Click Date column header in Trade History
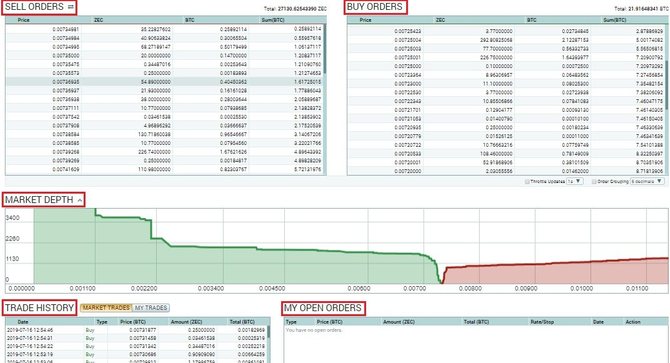The width and height of the screenshot is (670, 363). point(23,322)
